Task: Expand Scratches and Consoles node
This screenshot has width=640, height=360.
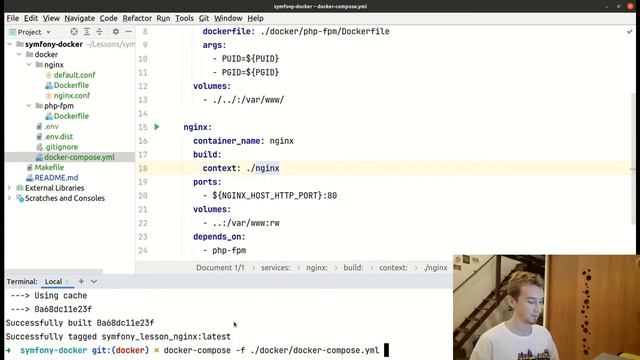Action: point(9,198)
